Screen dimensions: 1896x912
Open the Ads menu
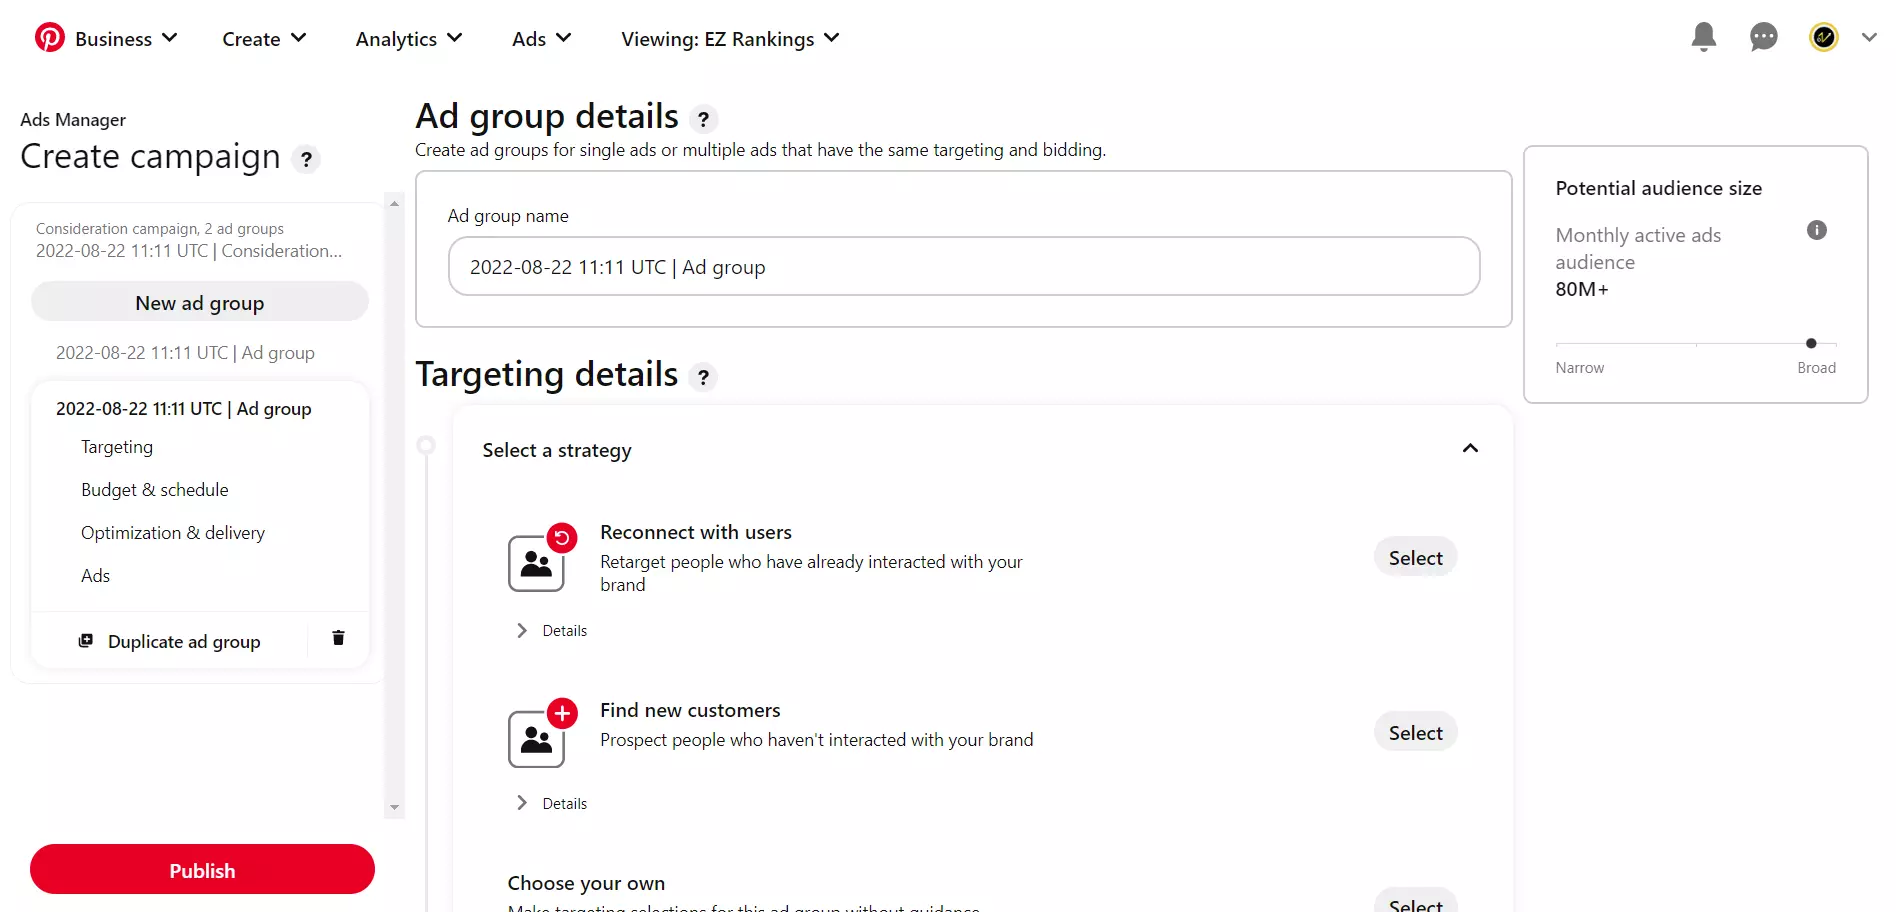539,39
